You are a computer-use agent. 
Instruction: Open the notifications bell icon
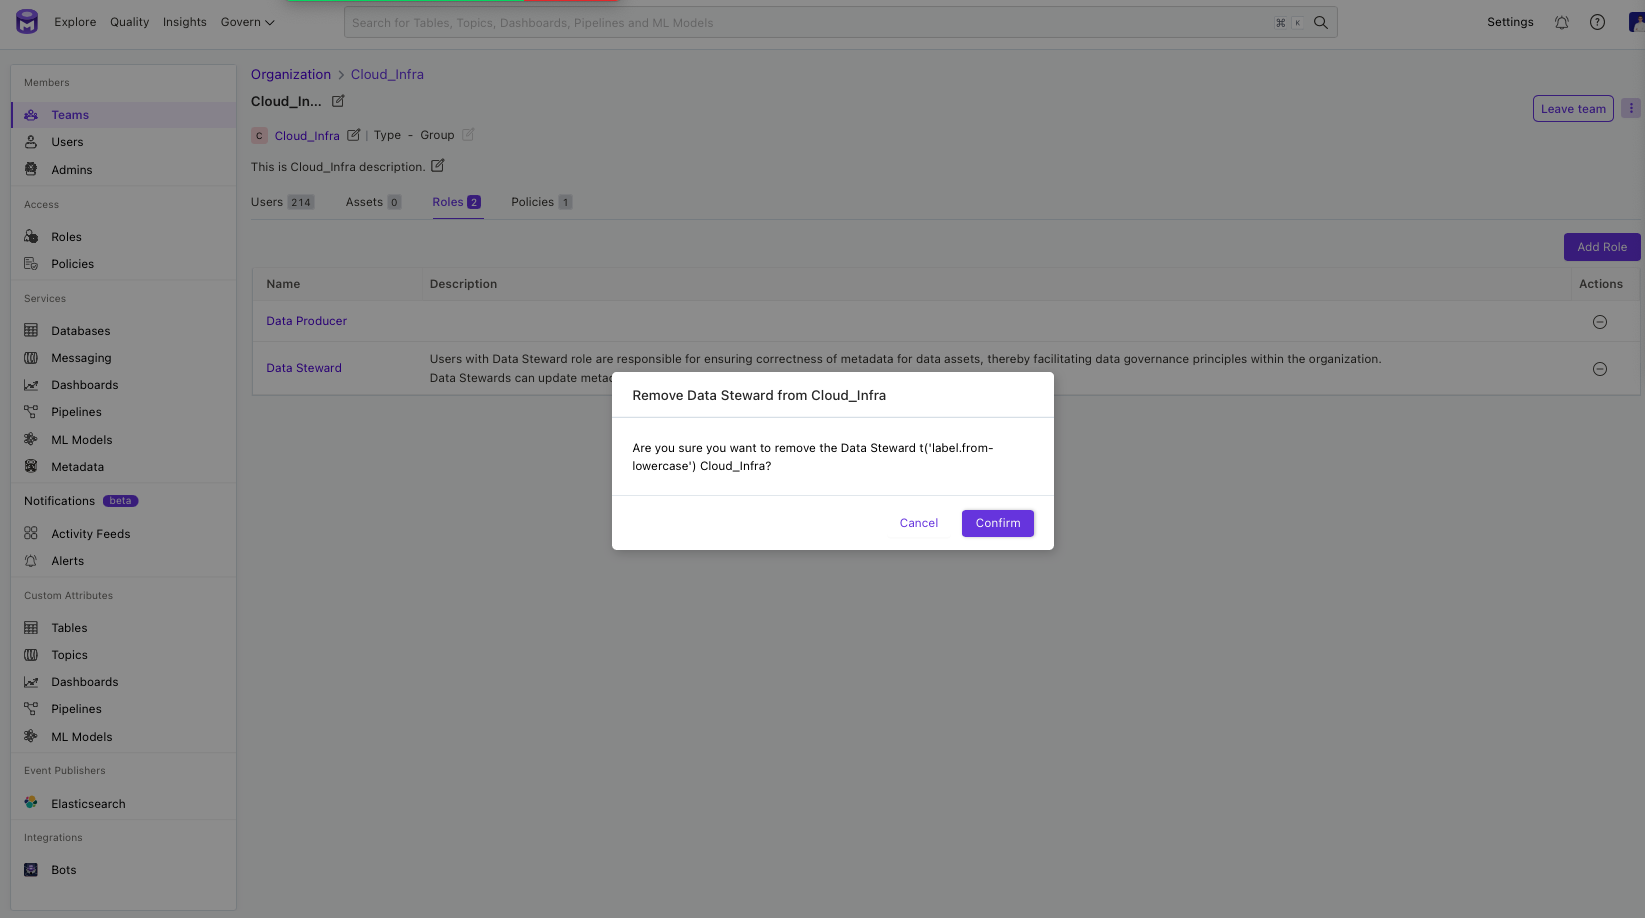pos(1561,22)
